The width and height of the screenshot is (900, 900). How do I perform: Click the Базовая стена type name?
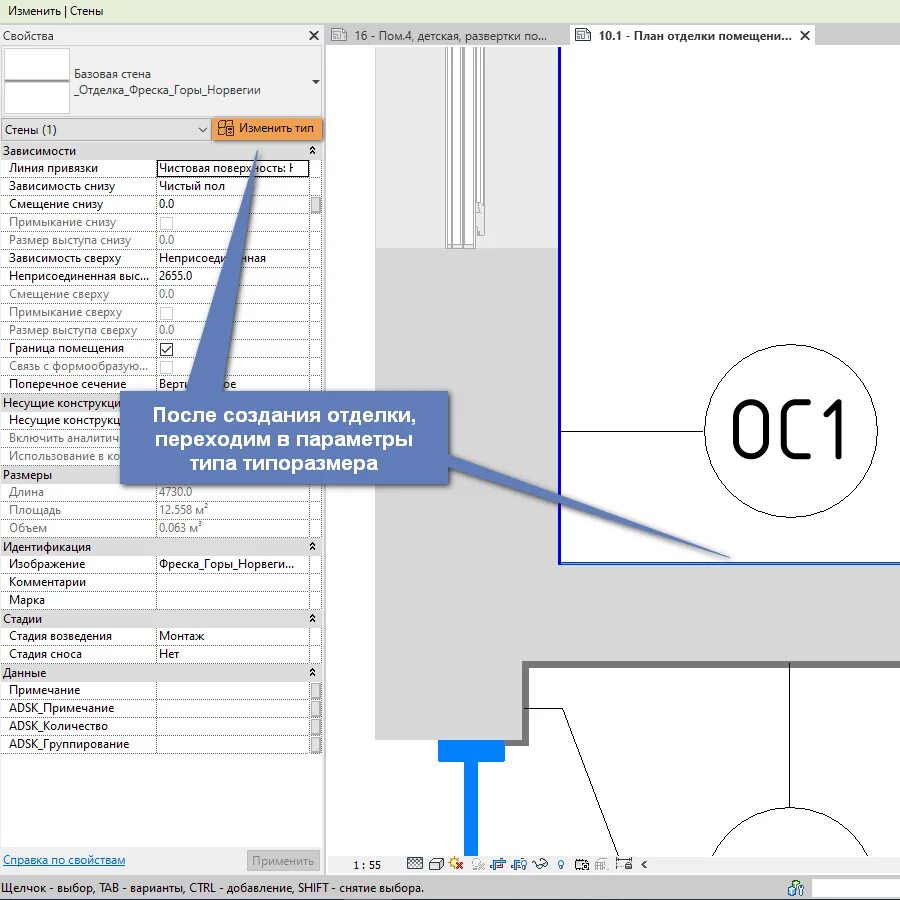(112, 74)
